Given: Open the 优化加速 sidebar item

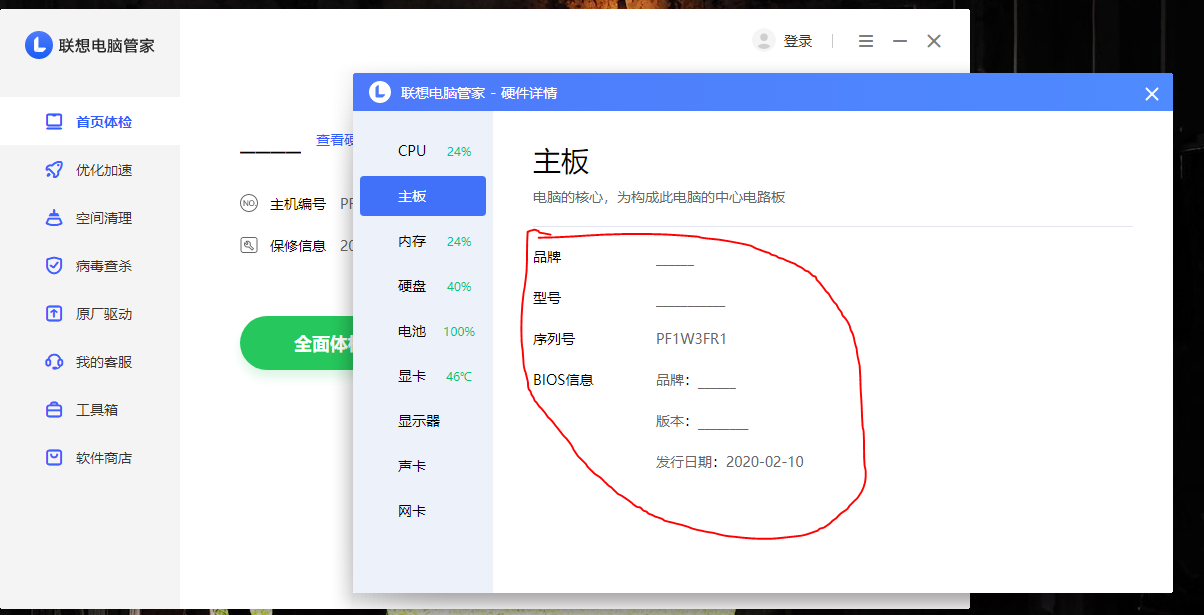Looking at the screenshot, I should [90, 170].
